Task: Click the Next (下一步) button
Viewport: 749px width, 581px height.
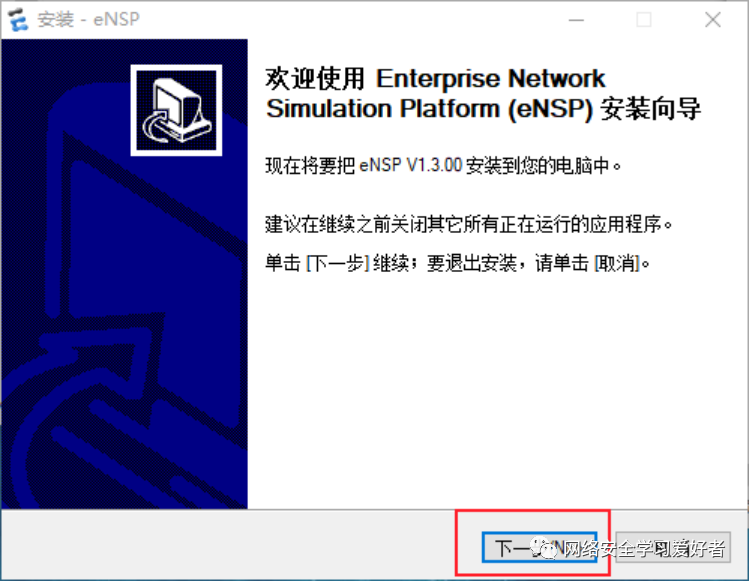Action: click(539, 548)
